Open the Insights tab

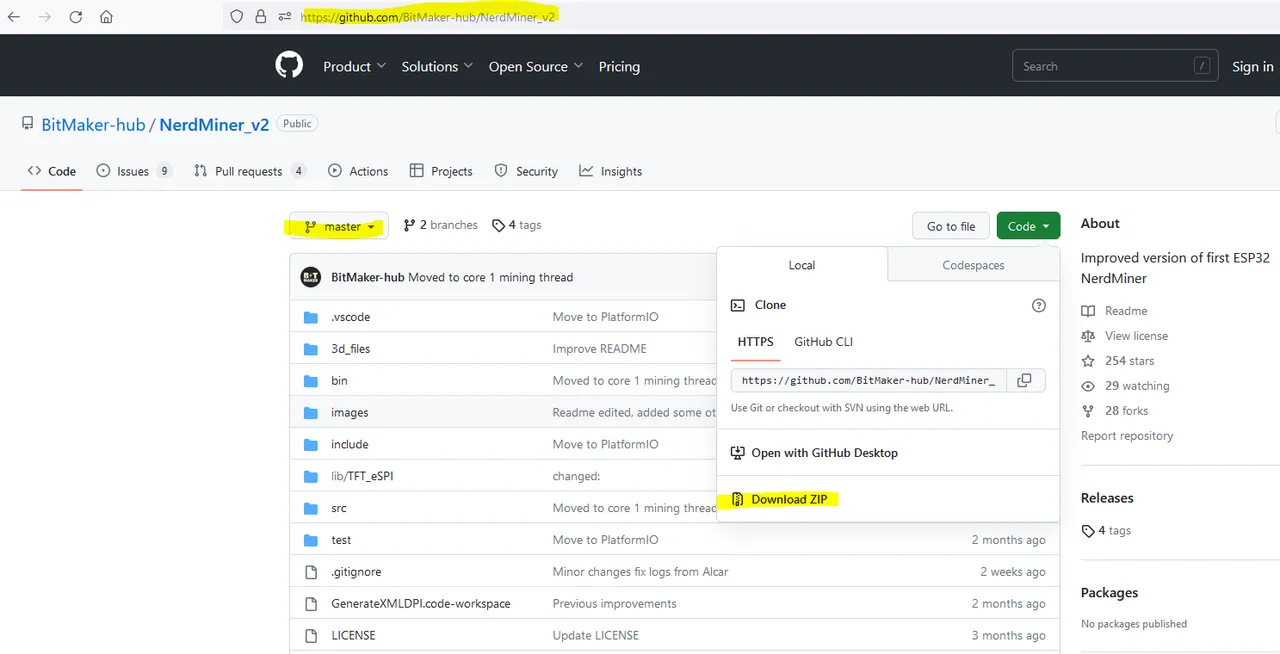pos(610,171)
